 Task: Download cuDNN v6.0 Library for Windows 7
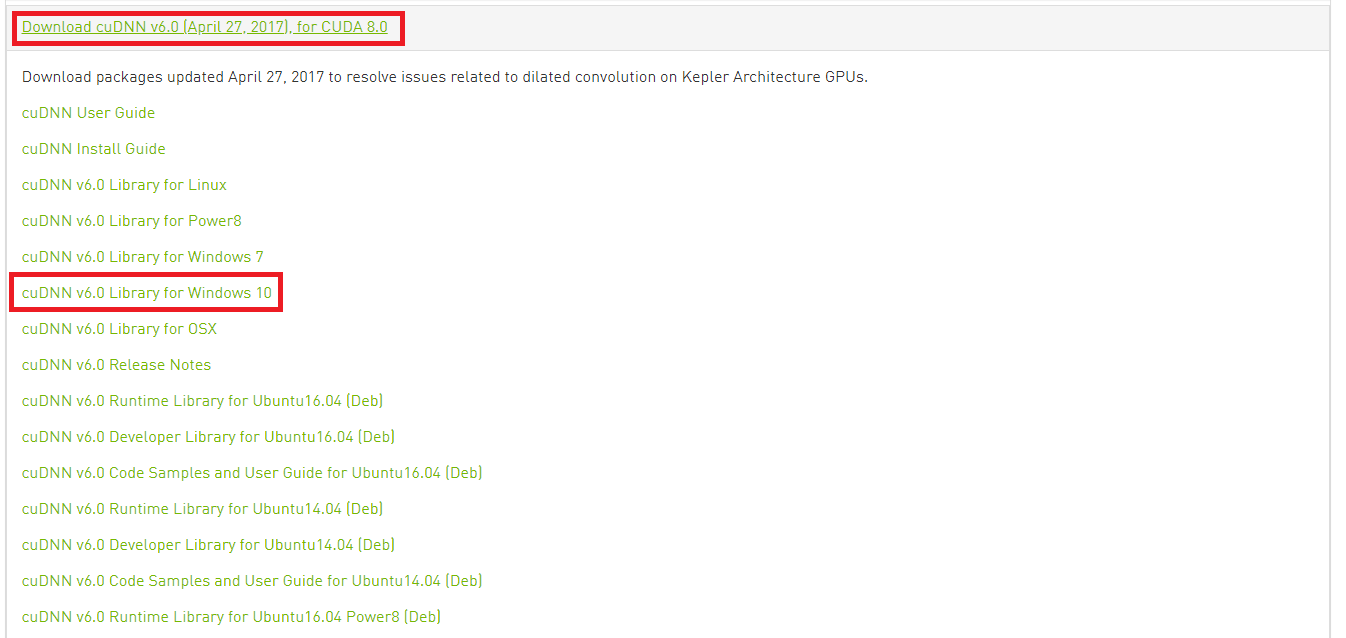(143, 257)
